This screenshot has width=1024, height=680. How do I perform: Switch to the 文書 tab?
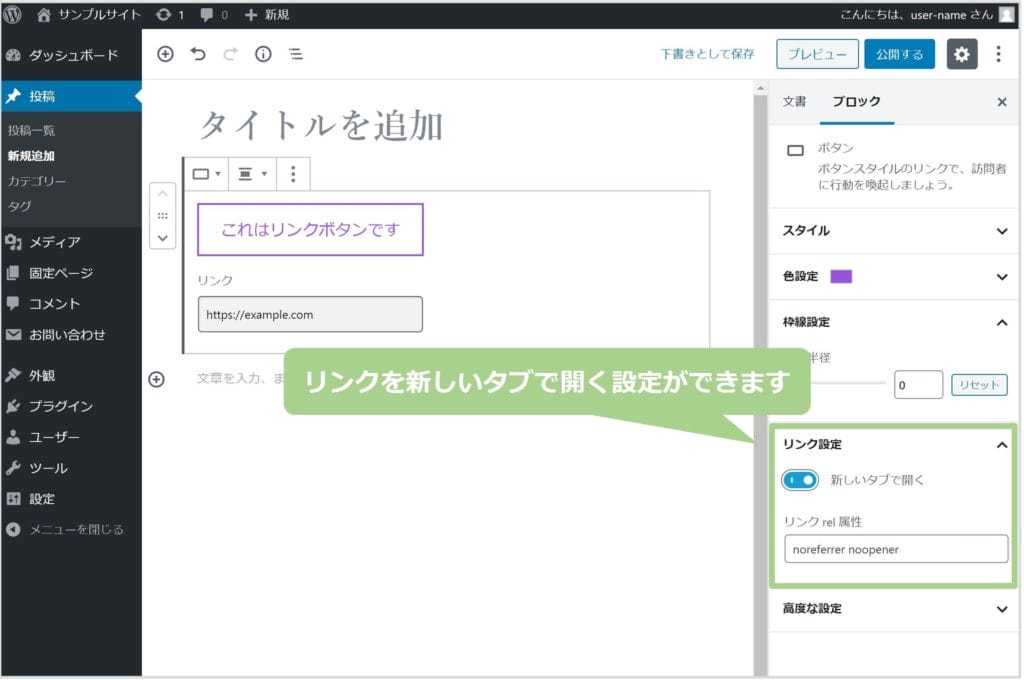click(794, 102)
